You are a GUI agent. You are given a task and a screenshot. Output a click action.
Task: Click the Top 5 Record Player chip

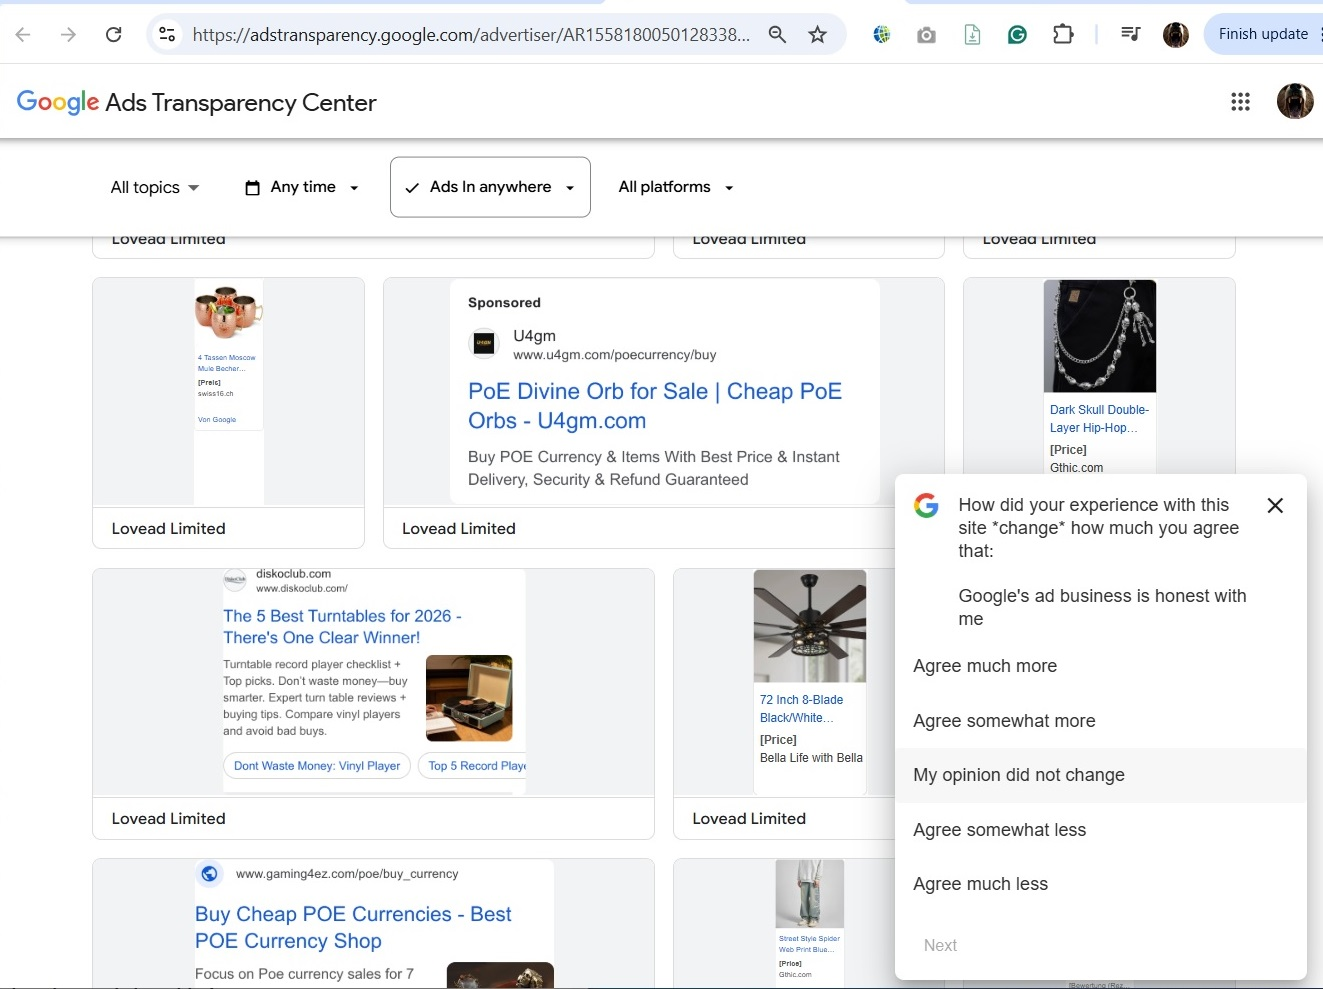(472, 766)
